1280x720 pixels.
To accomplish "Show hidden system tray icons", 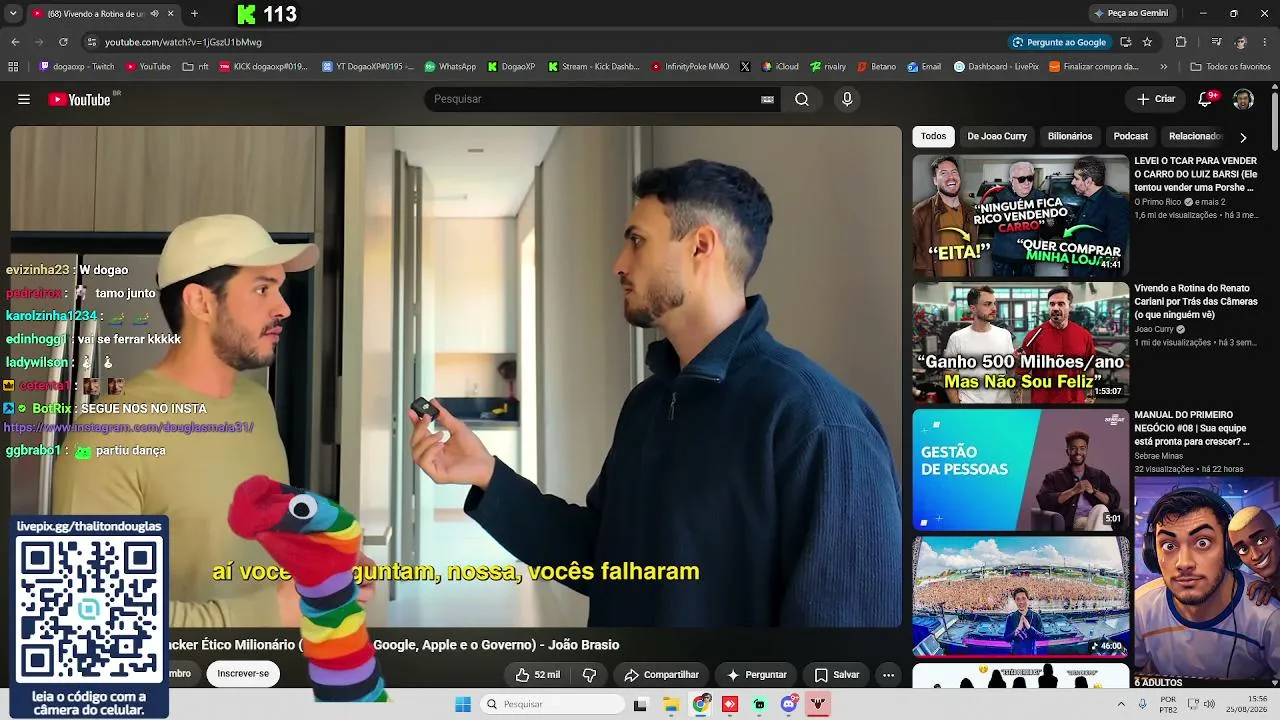I will click(x=1121, y=704).
